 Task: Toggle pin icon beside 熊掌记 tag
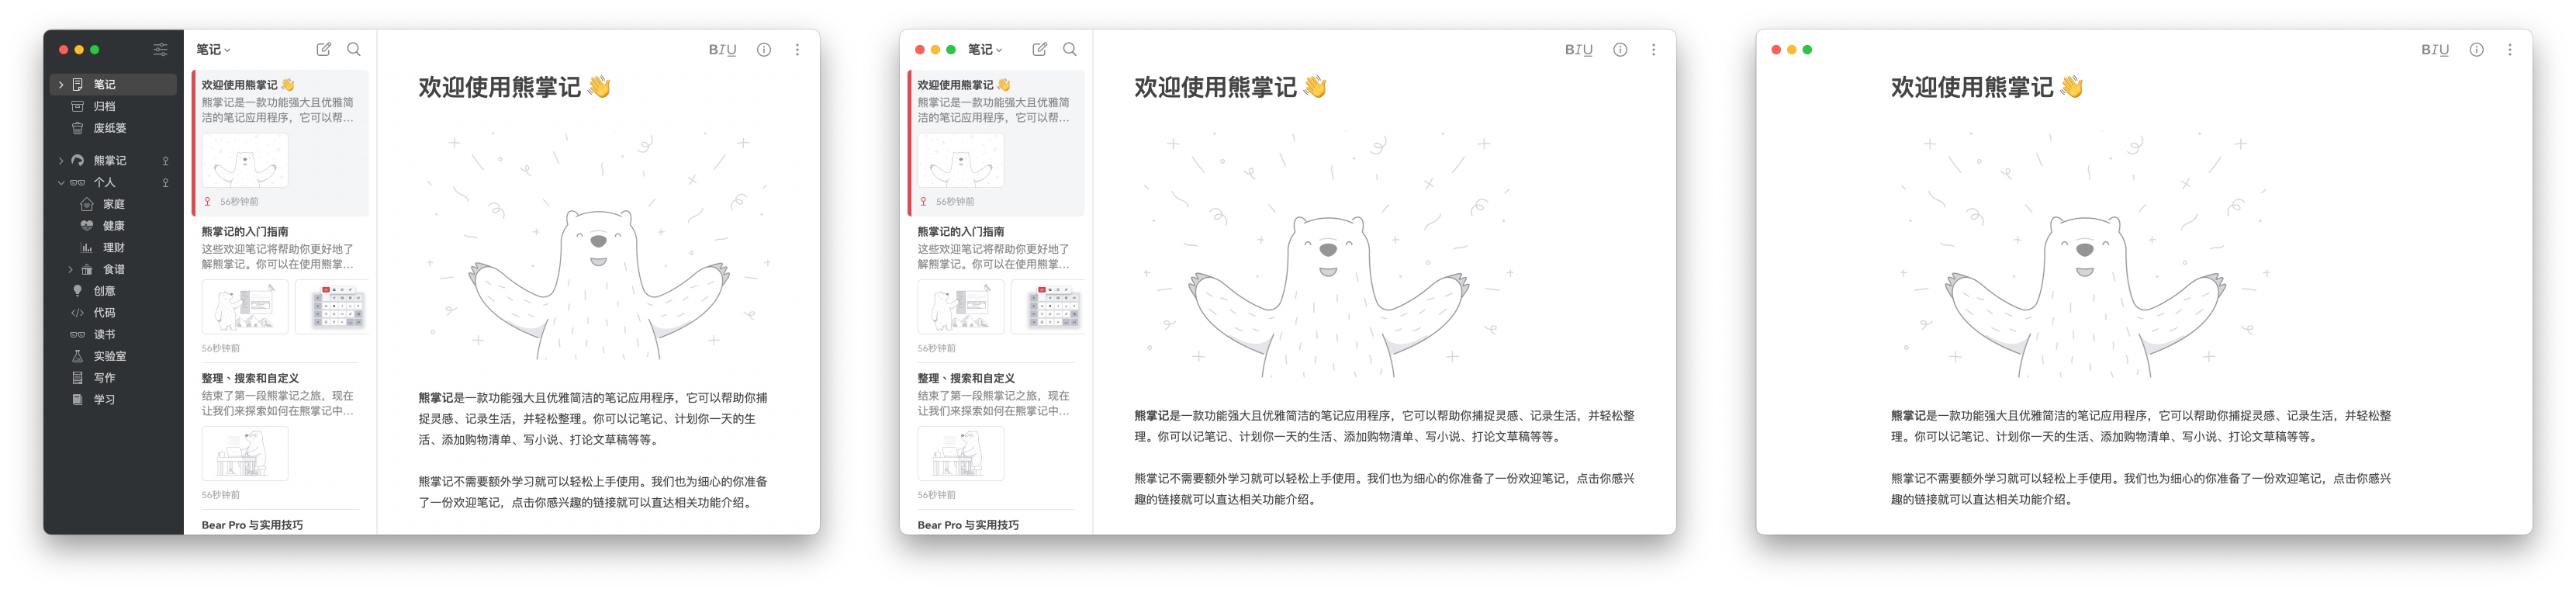(165, 161)
